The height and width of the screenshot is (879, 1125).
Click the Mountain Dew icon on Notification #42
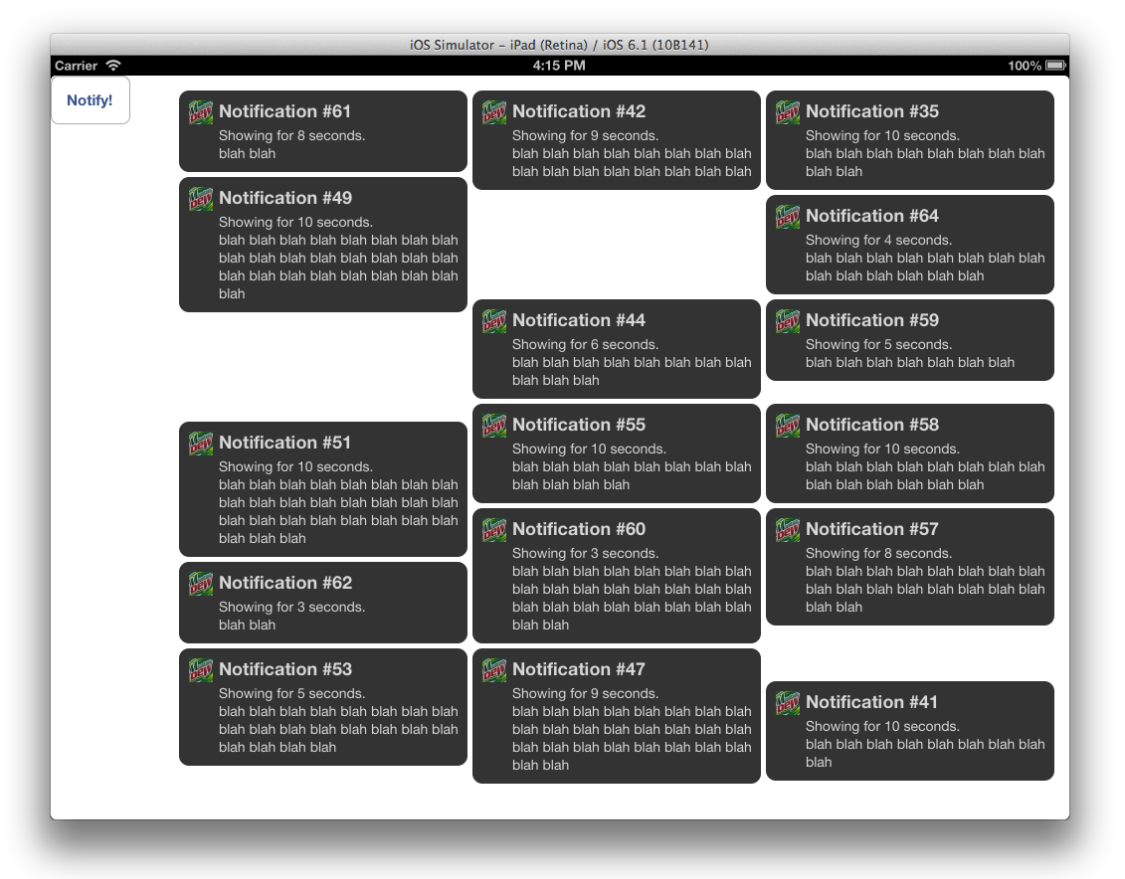tap(494, 113)
